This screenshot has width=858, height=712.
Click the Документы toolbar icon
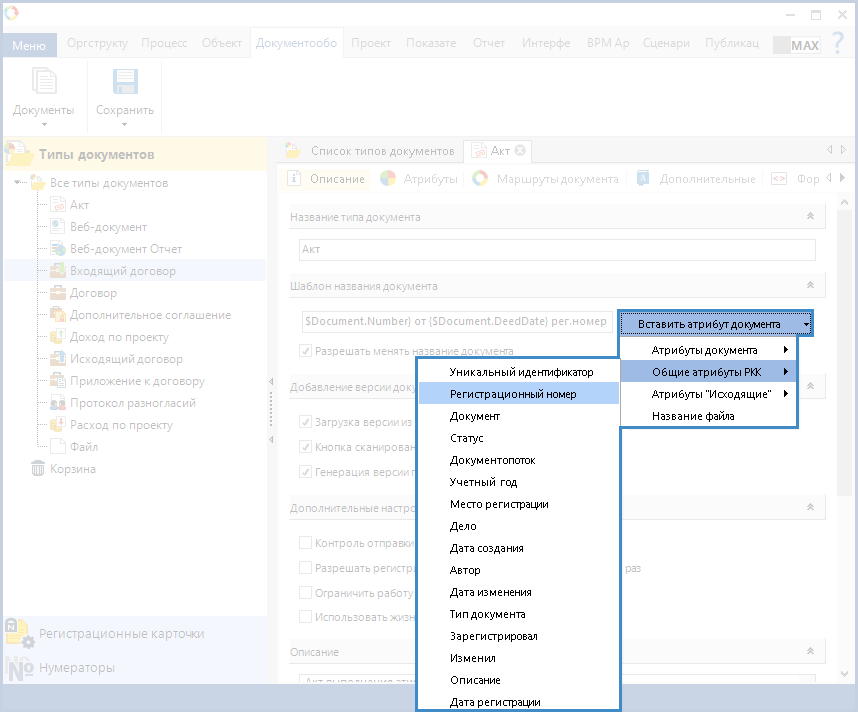tap(43, 83)
